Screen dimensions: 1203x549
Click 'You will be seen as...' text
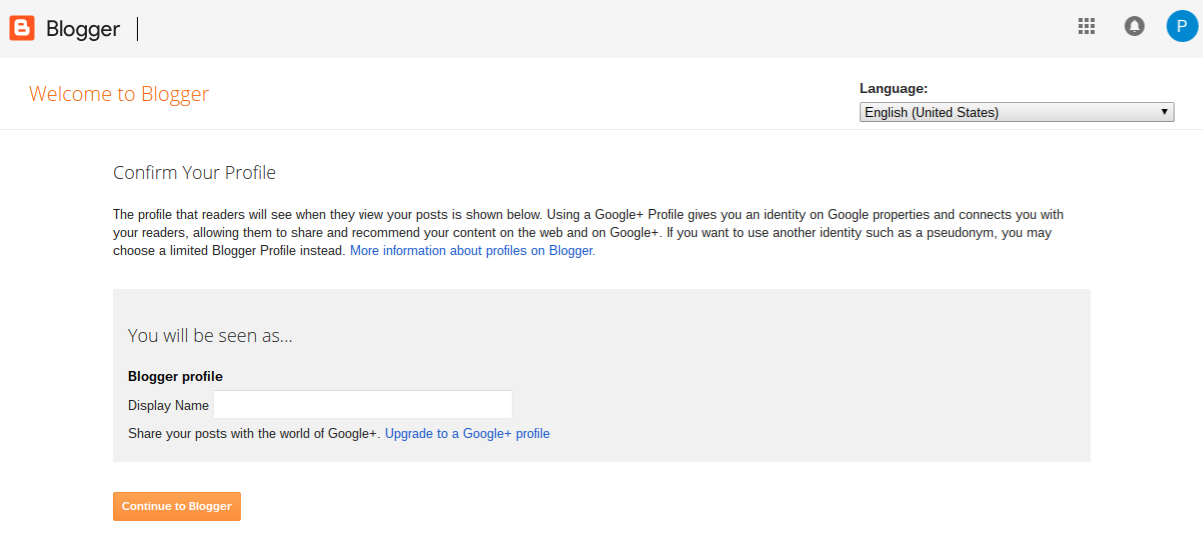210,336
